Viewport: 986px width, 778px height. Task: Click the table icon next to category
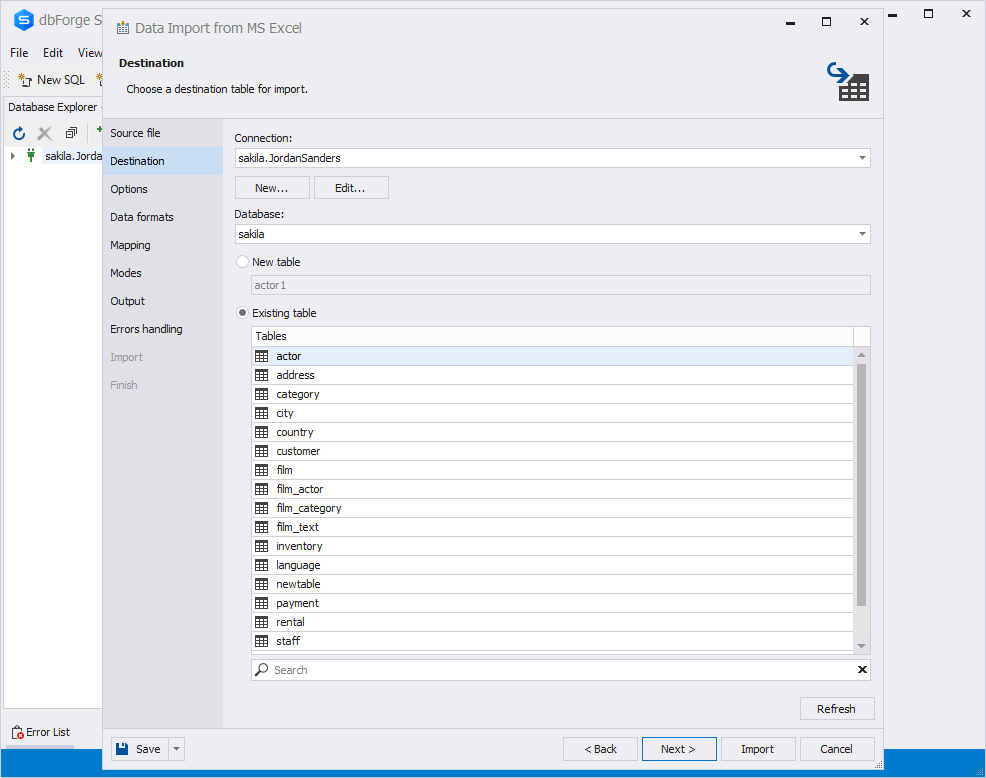pos(262,394)
